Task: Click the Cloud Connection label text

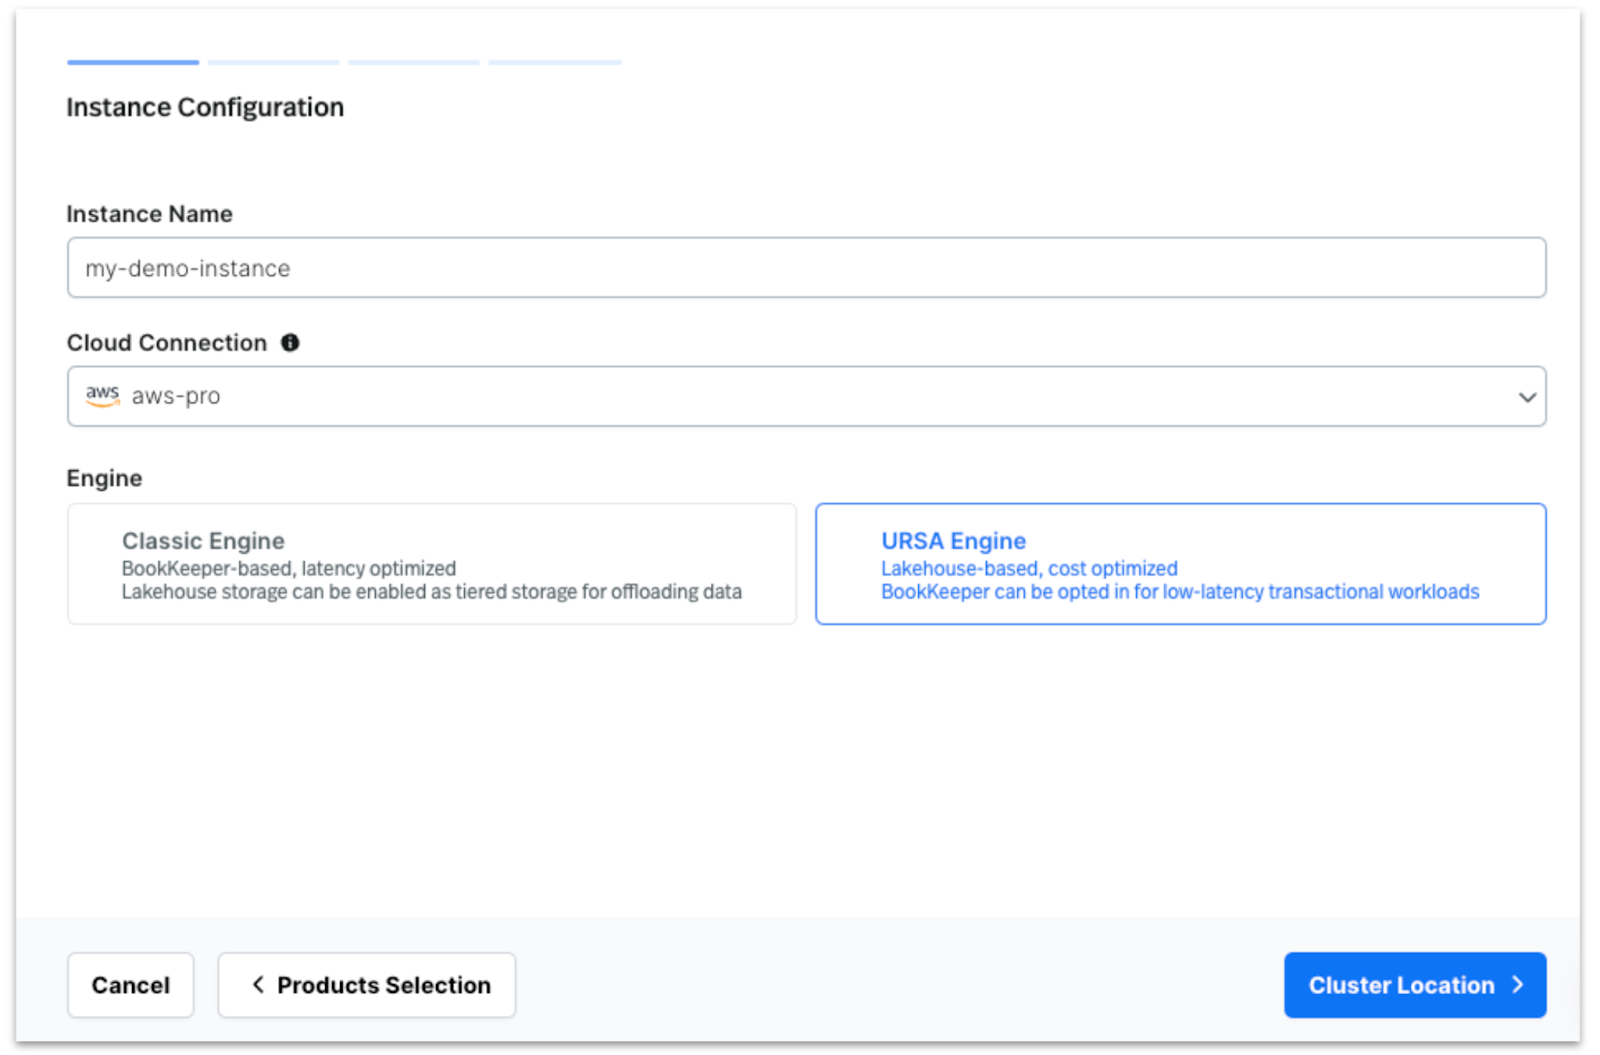Action: (x=166, y=343)
